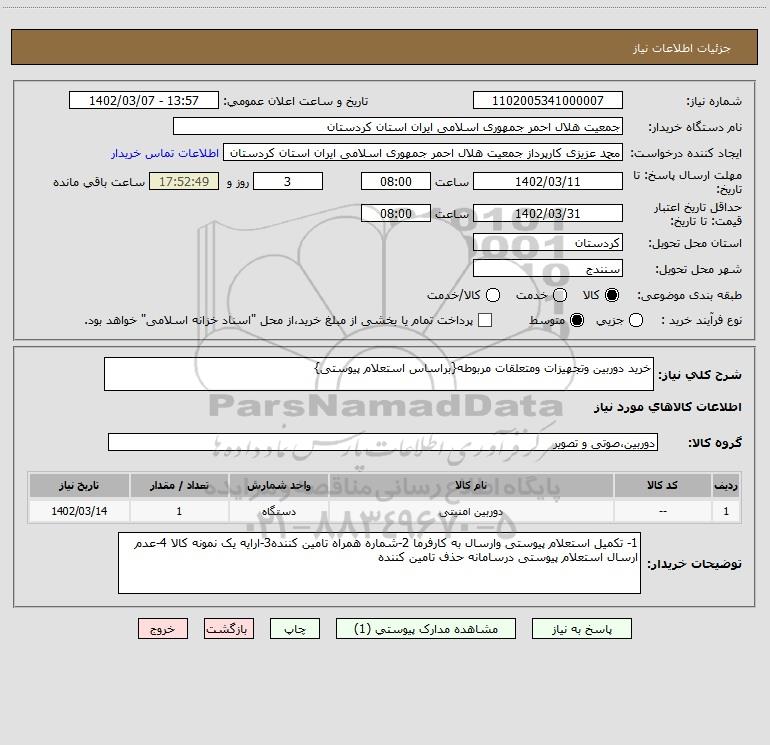Select the کالا/خدمت radio button

coord(493,295)
